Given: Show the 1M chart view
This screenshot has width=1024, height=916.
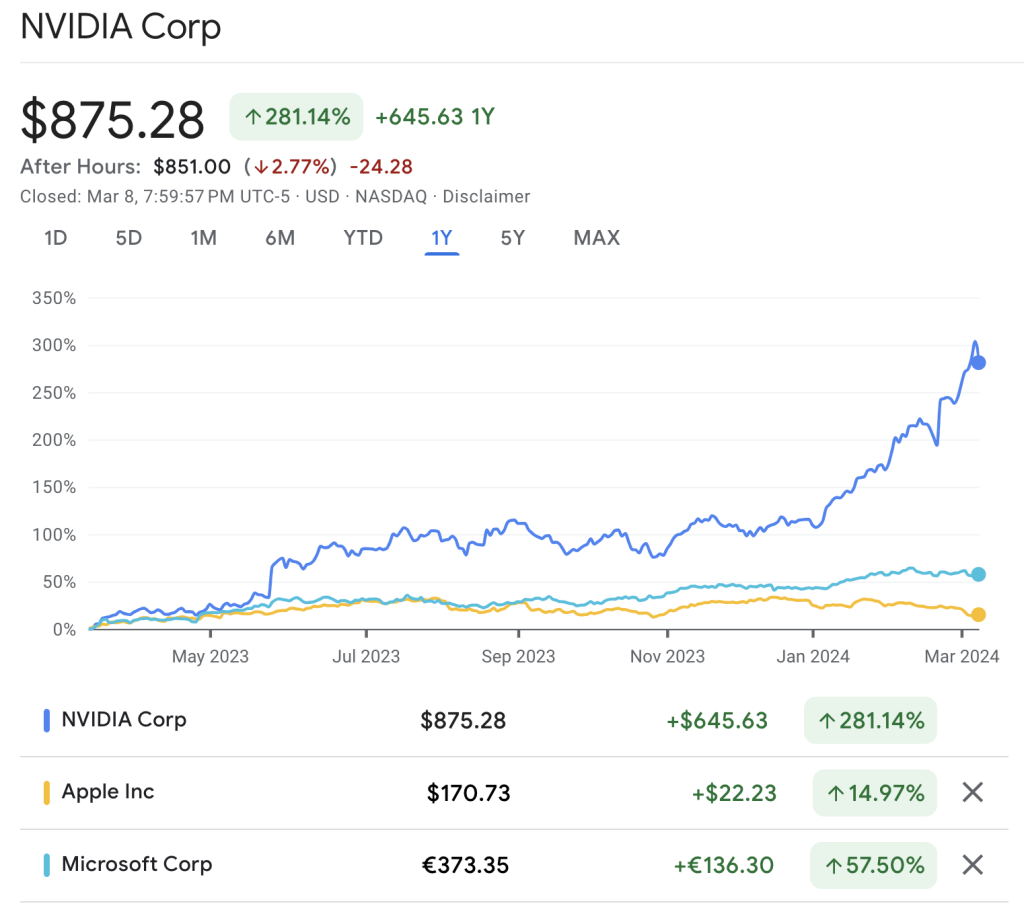Looking at the screenshot, I should (203, 238).
